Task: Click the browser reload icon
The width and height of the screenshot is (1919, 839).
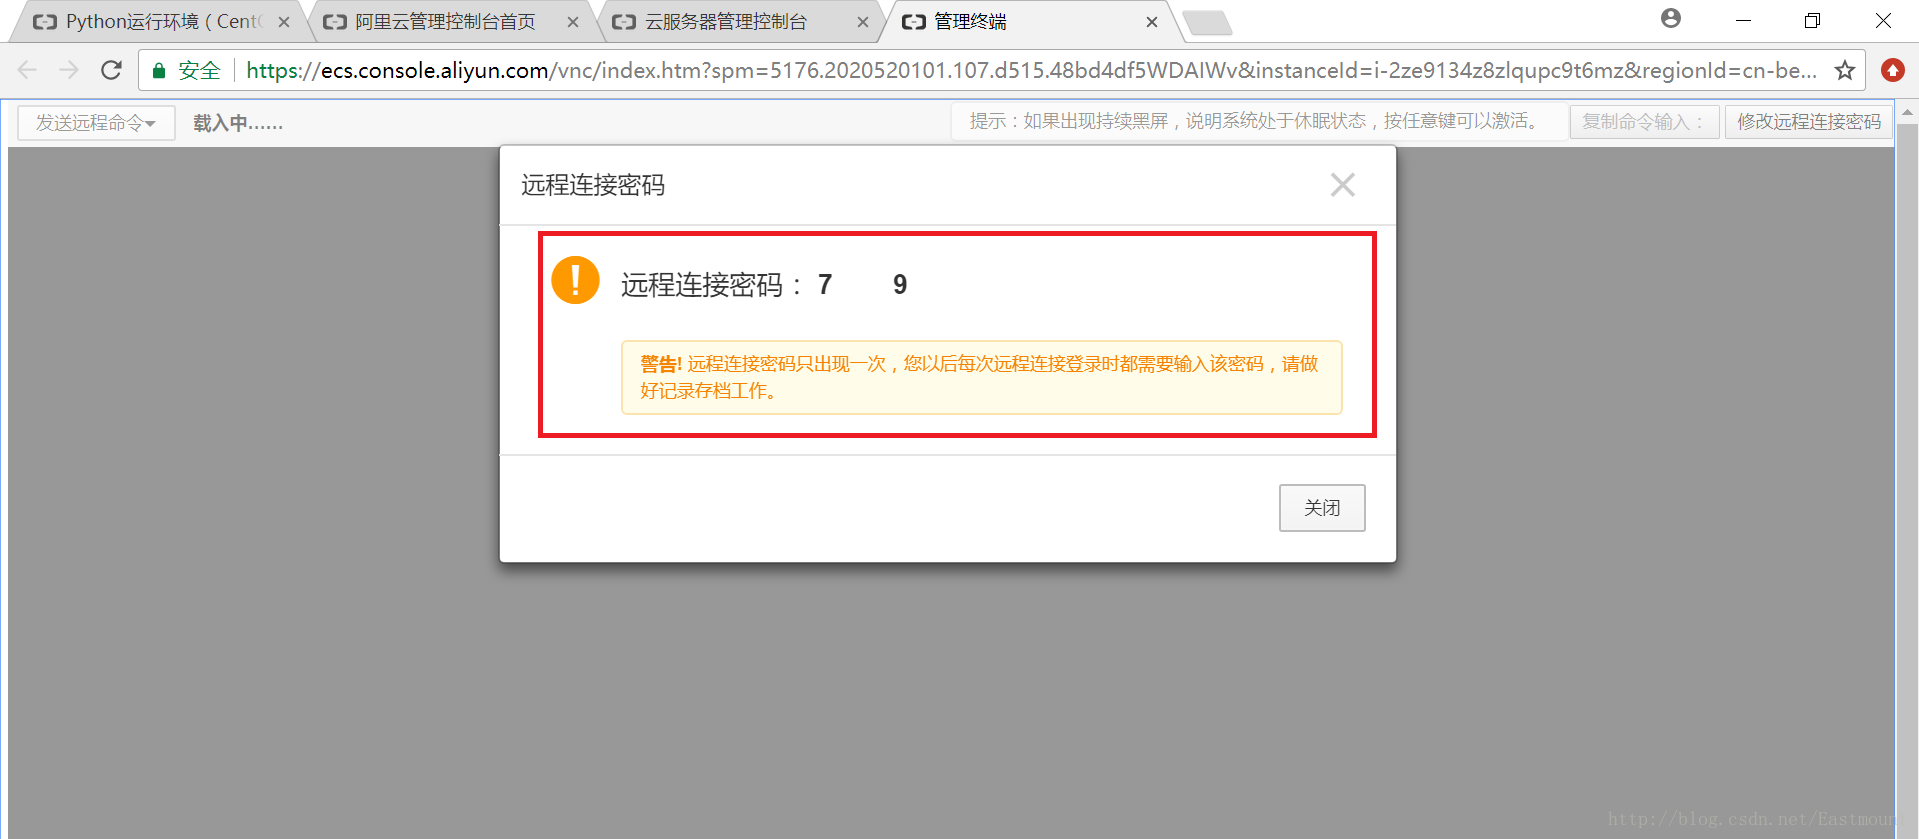Action: point(111,70)
